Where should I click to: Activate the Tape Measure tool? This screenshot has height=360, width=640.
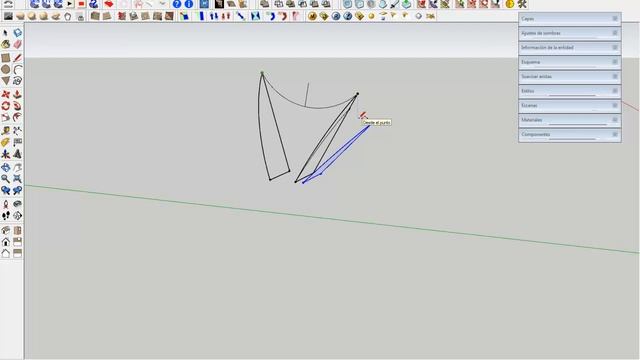click(x=5, y=131)
